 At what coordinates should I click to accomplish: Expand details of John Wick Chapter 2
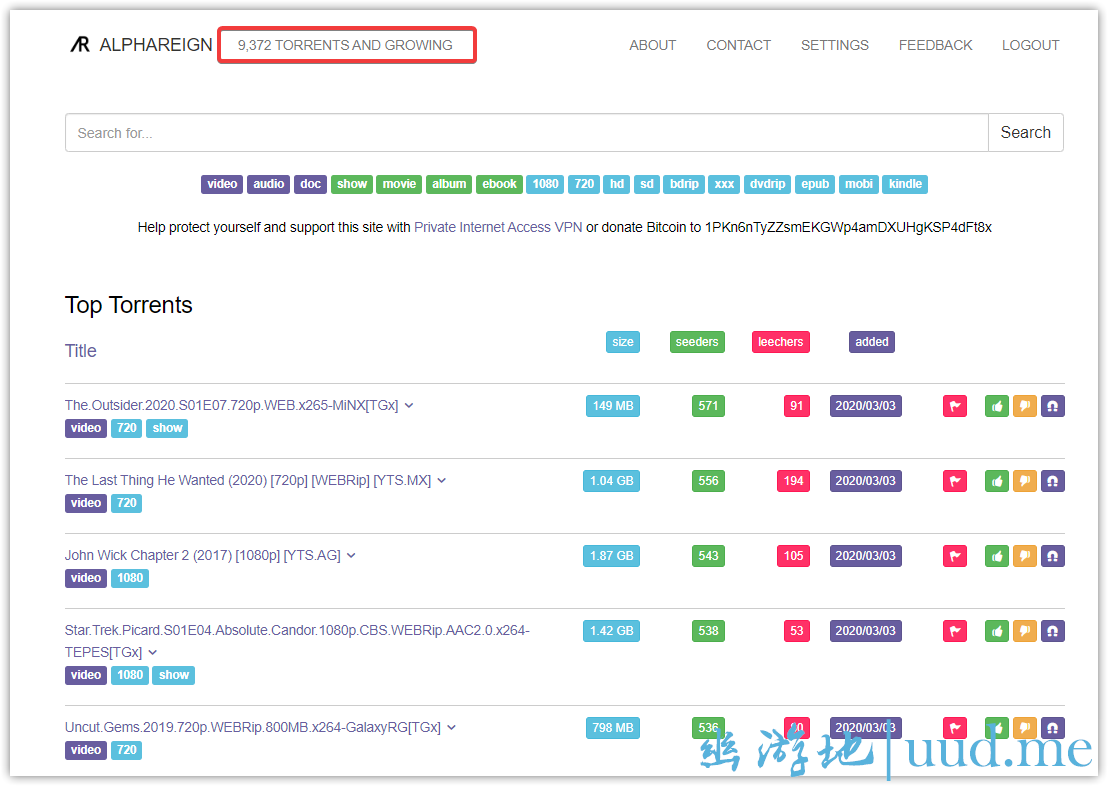click(351, 556)
